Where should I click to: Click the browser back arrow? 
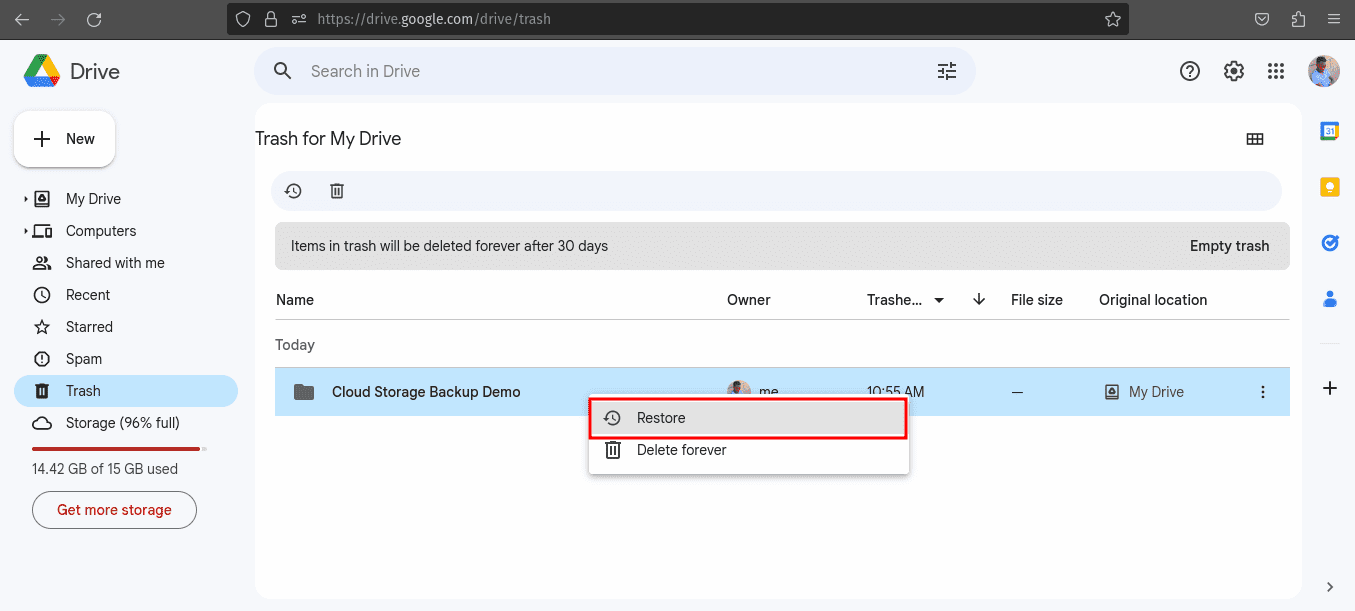(x=22, y=19)
